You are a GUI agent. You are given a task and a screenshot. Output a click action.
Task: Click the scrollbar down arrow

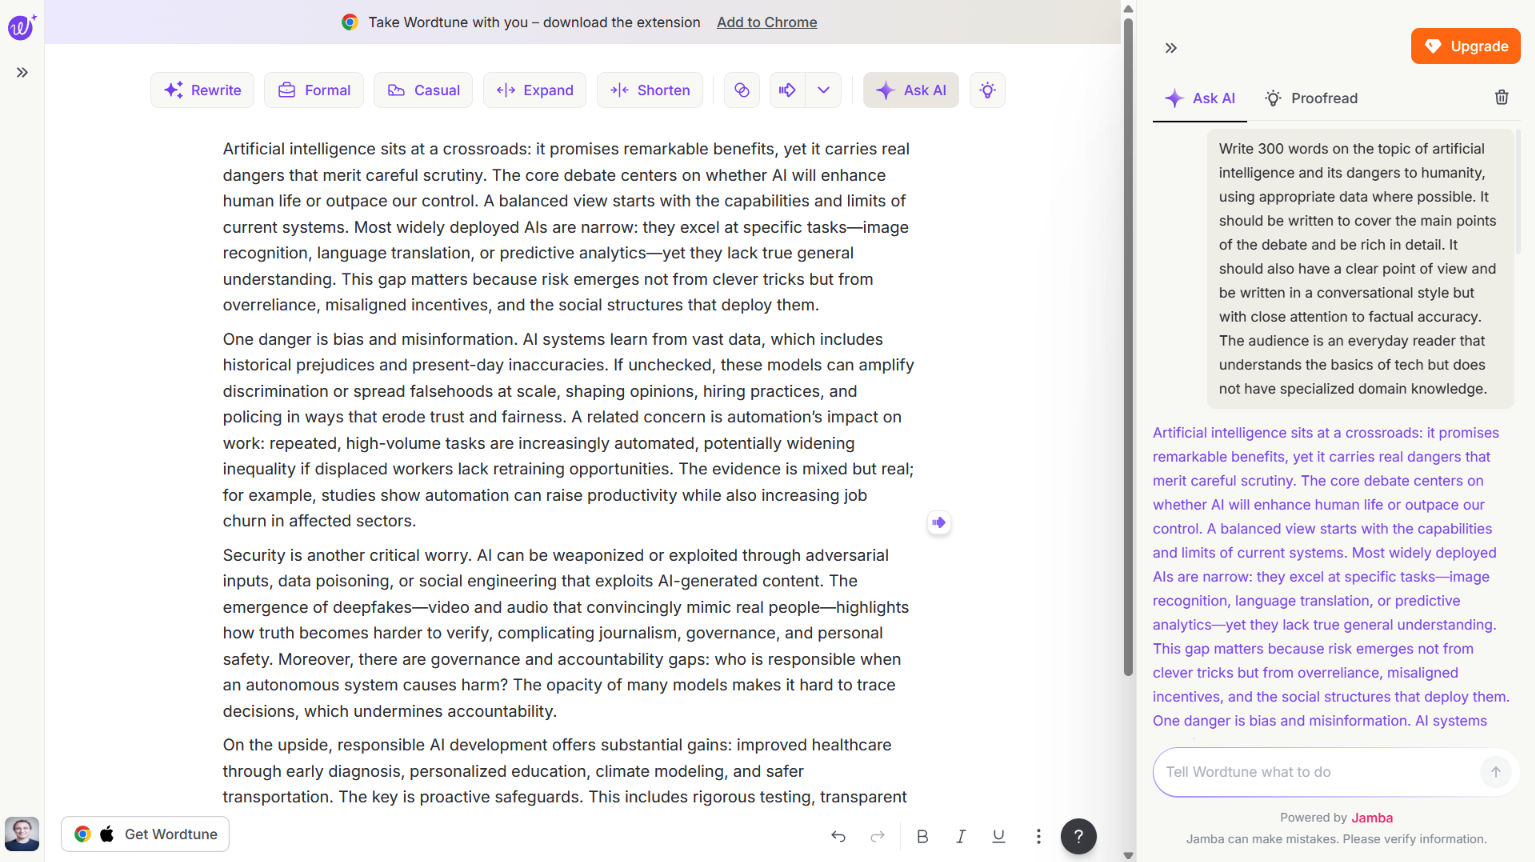(x=1128, y=855)
